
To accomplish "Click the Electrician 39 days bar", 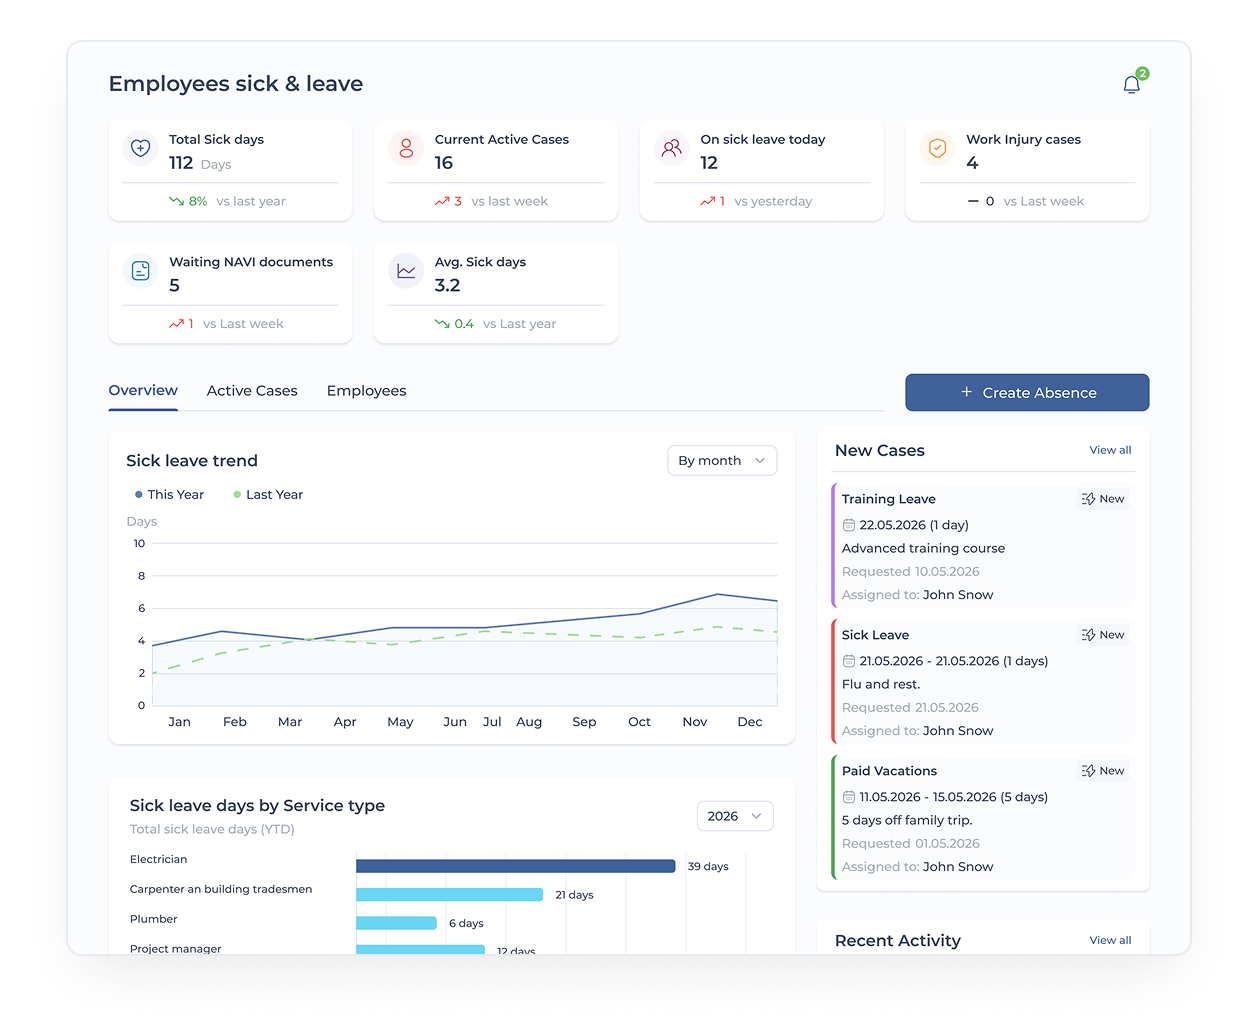I will click(x=516, y=866).
